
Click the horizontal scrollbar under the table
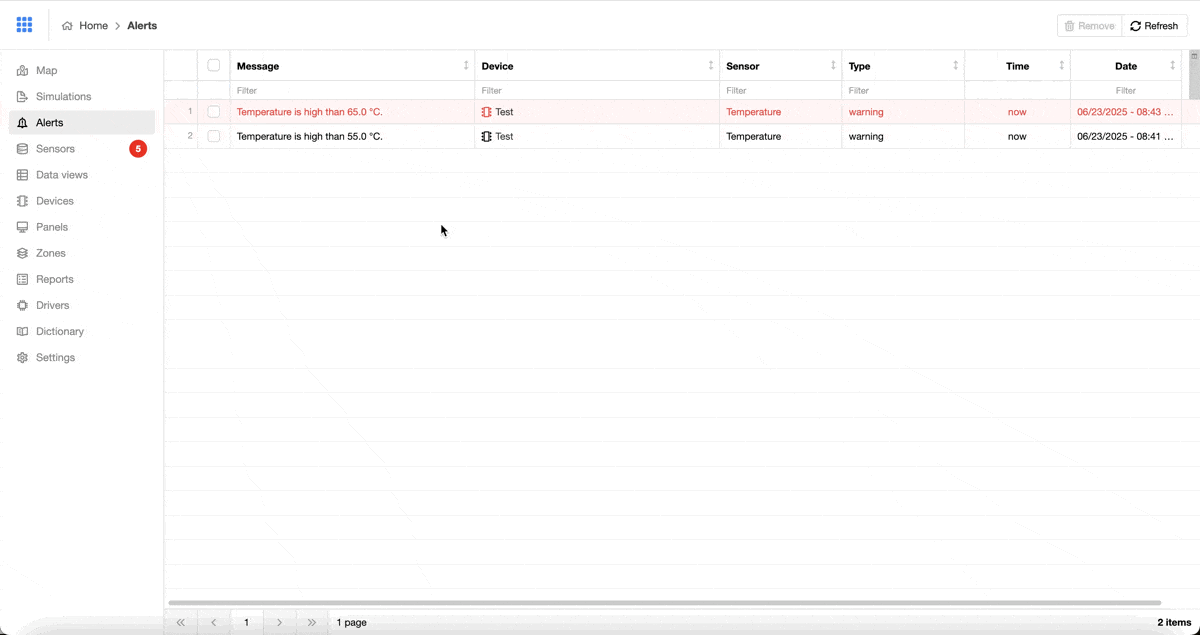[x=665, y=603]
